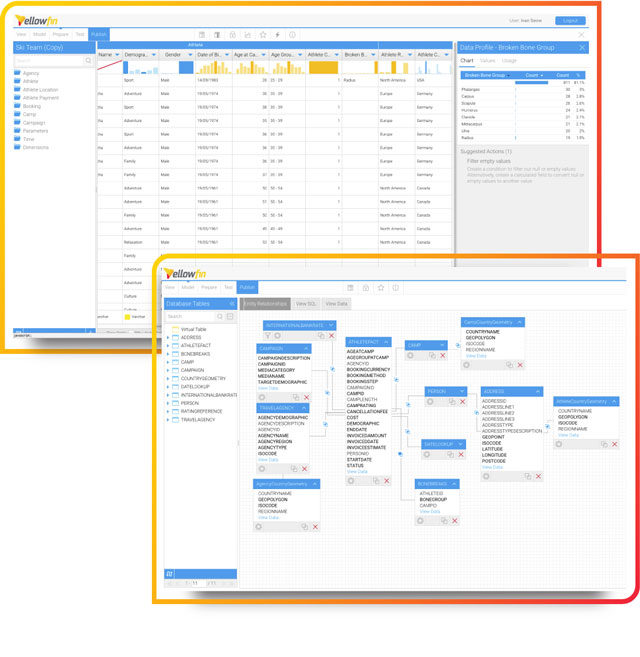Click the copy icon on BONEBREAKS table
640x657 pixels.
click(x=444, y=521)
